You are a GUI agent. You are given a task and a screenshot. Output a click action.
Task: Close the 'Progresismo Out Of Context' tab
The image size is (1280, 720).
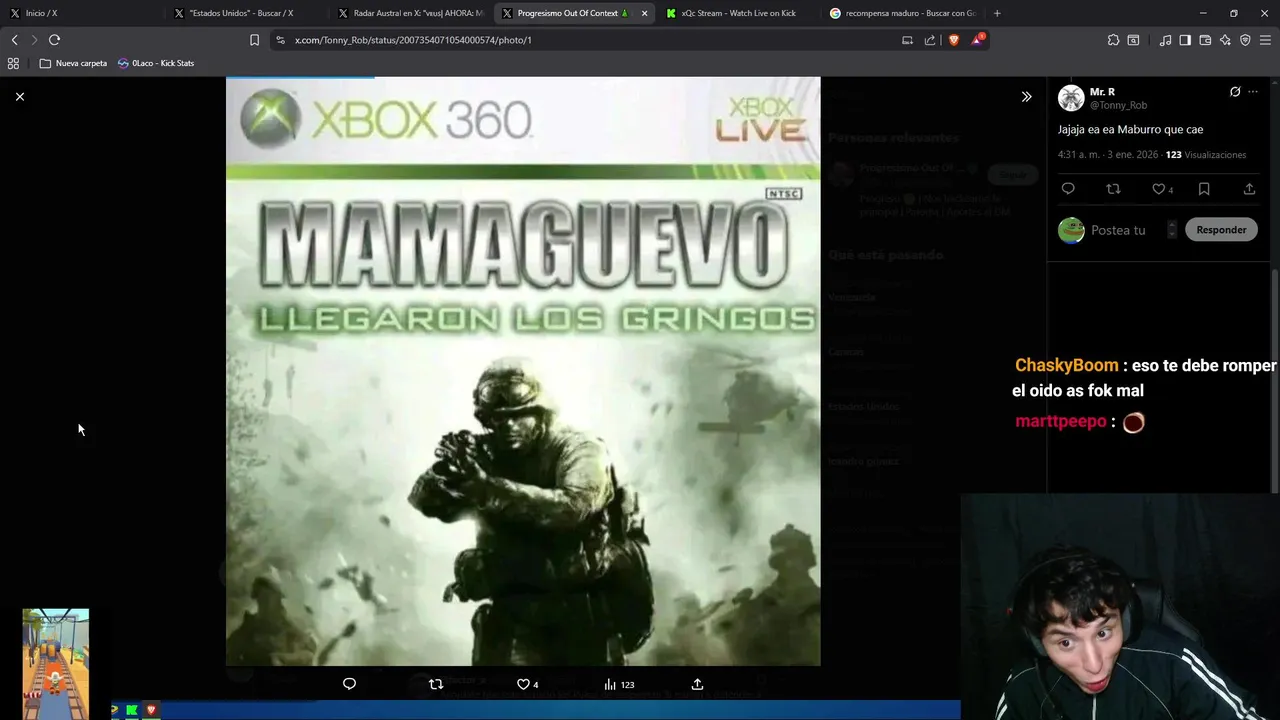644,13
